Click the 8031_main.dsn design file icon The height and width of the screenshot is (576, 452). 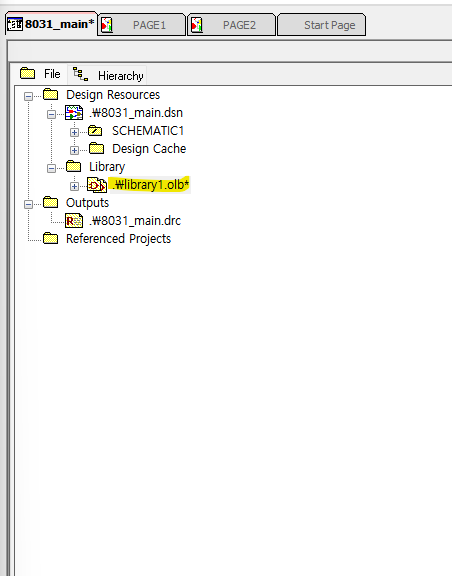pyautogui.click(x=74, y=112)
